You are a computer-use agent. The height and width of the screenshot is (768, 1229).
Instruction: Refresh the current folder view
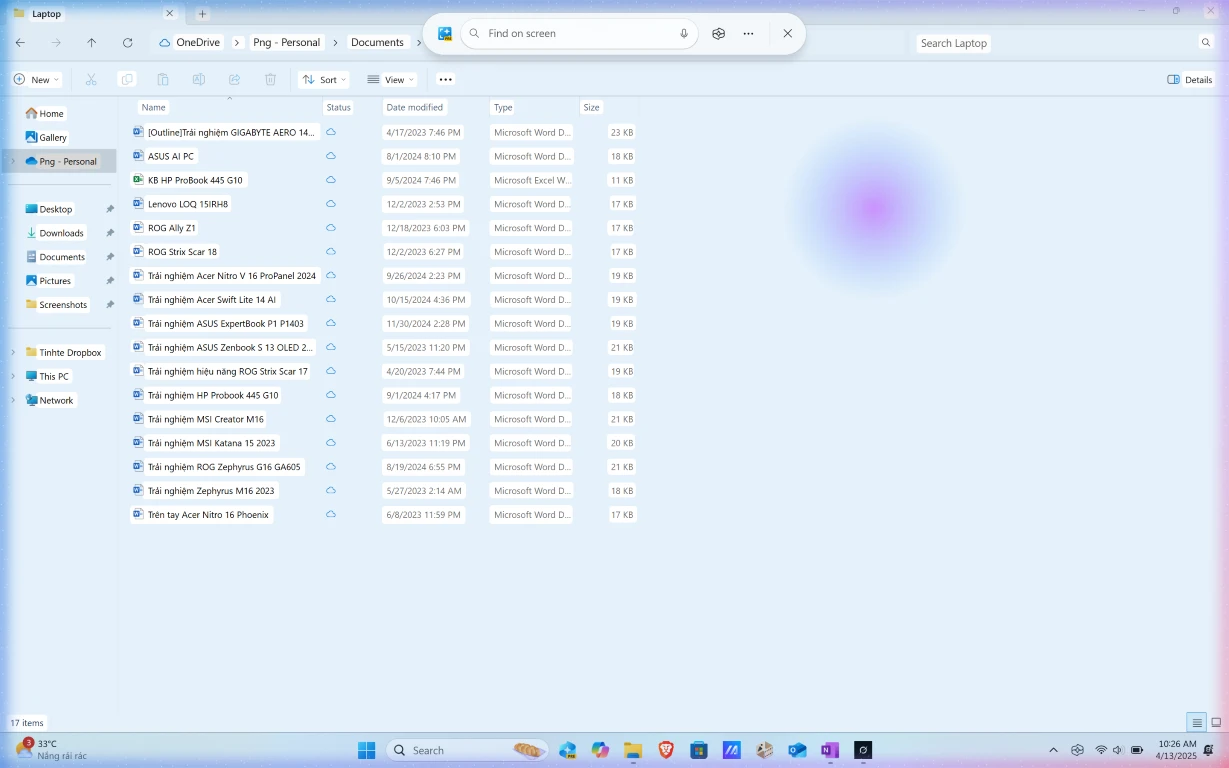(127, 43)
